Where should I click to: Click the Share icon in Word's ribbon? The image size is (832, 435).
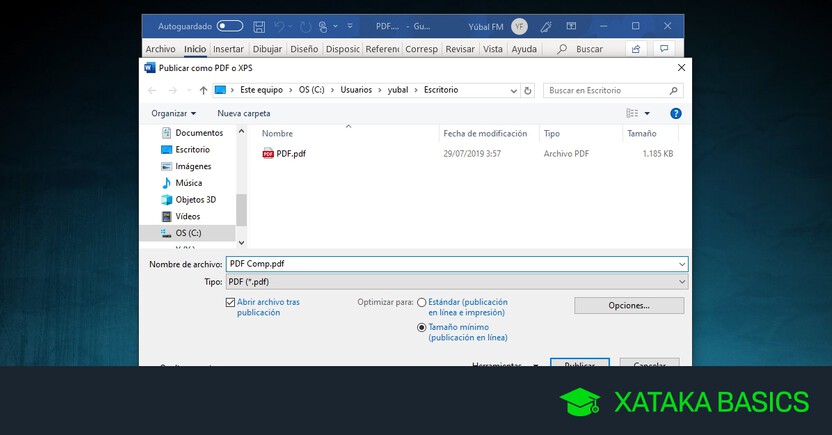pos(636,48)
